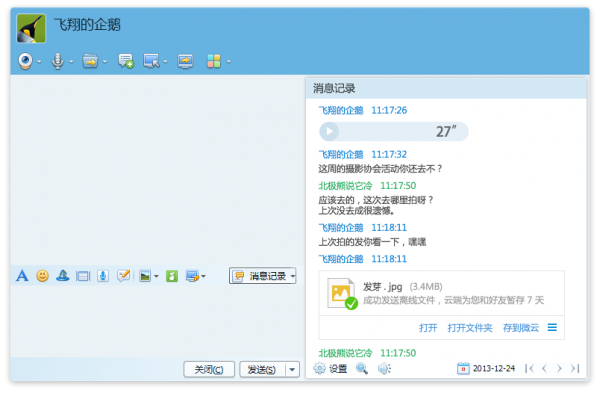
Task: Open the emoji smiley picker
Action: point(42,276)
